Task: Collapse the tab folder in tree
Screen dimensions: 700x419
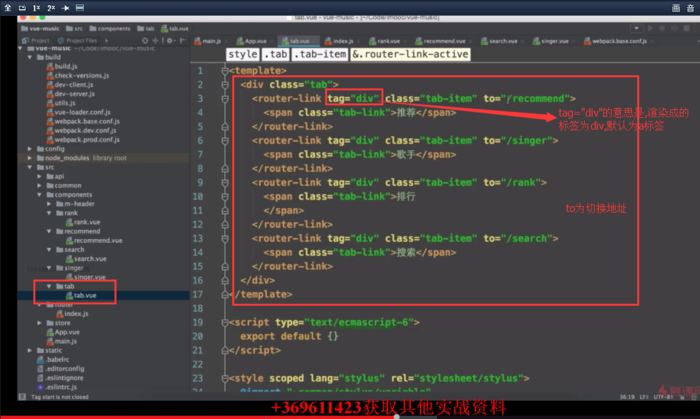Action: 49,286
